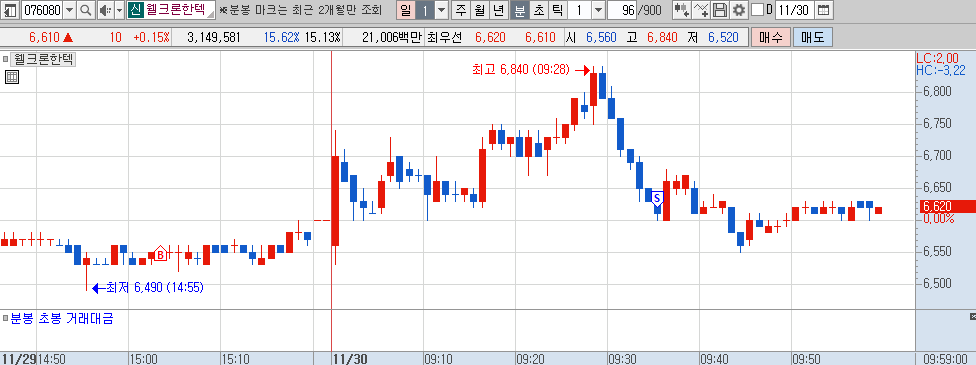Click the HC:-3.22 indicator text

point(941,69)
